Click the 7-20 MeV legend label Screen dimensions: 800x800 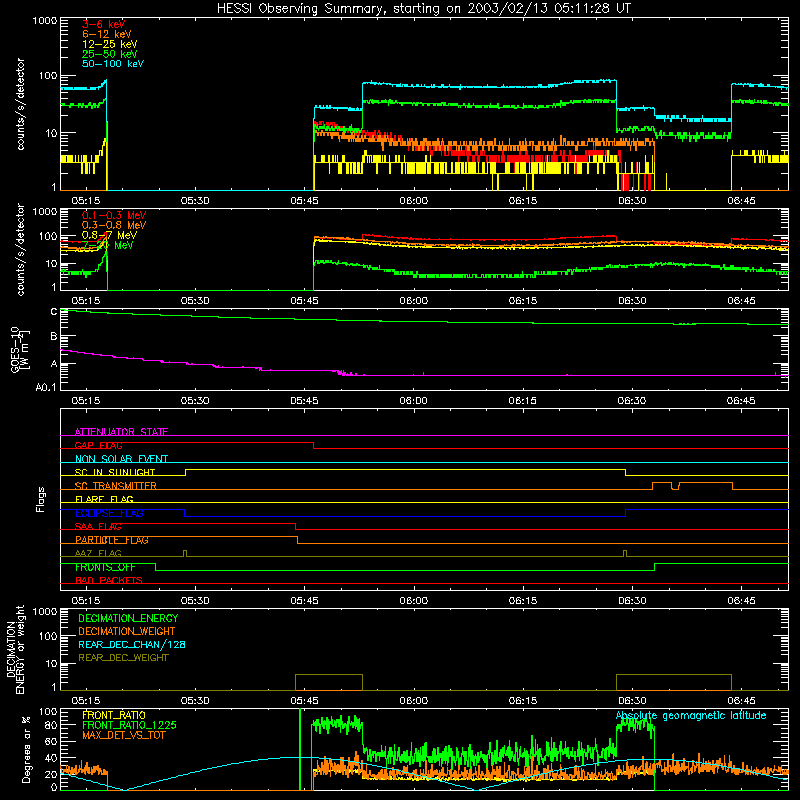pyautogui.click(x=108, y=245)
